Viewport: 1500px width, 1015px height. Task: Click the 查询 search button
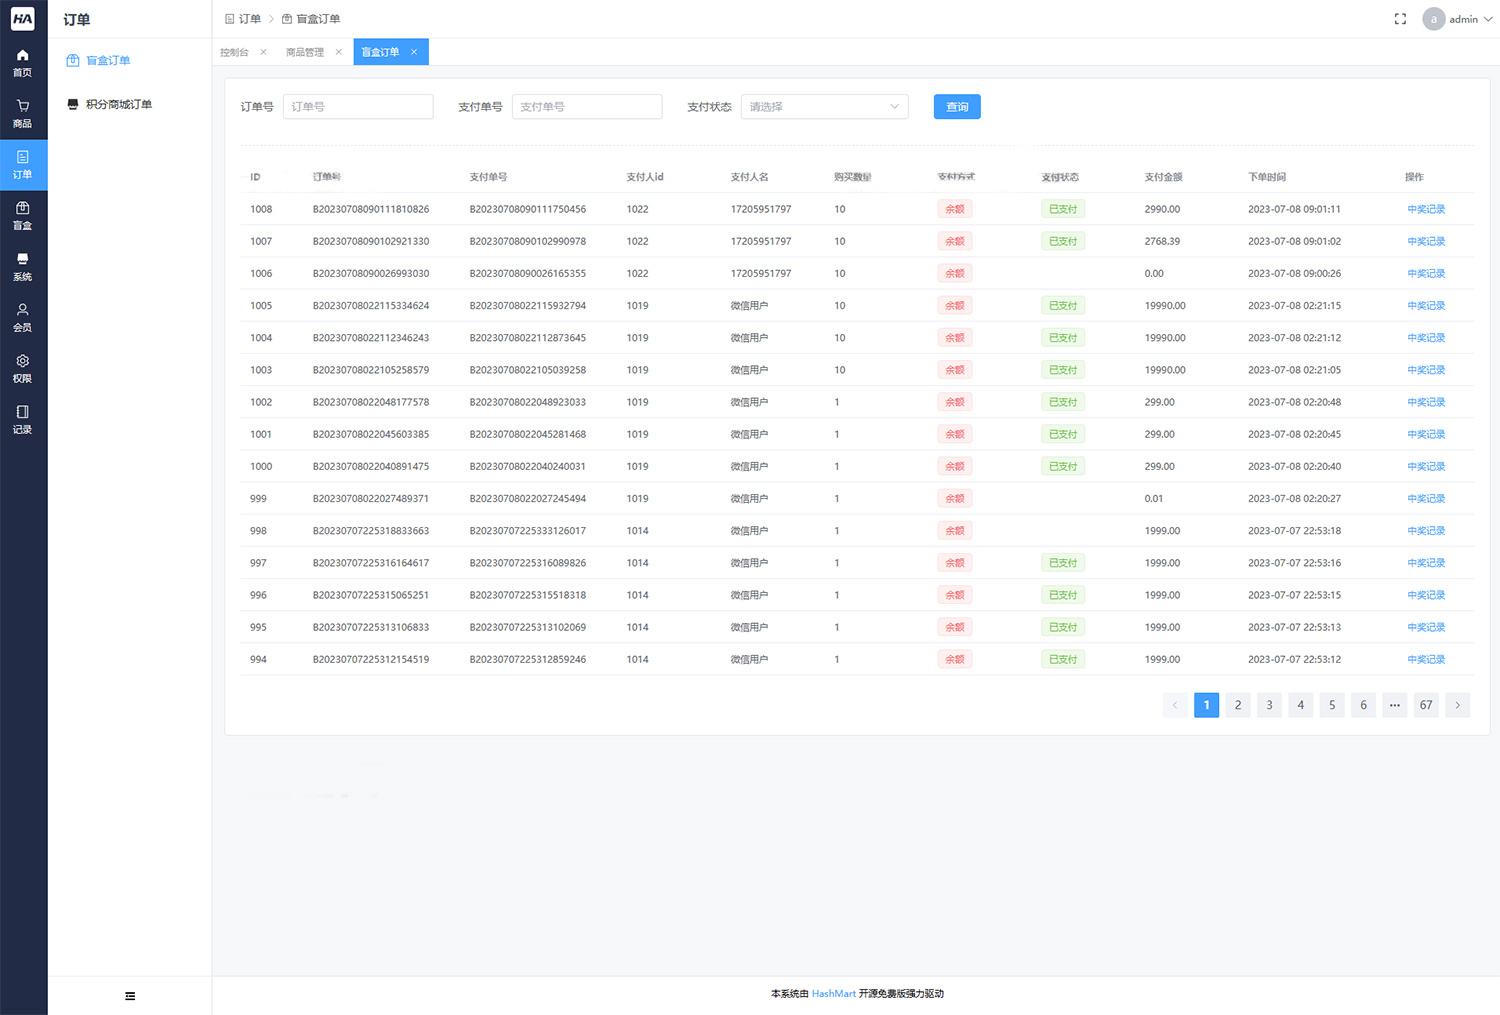(956, 107)
